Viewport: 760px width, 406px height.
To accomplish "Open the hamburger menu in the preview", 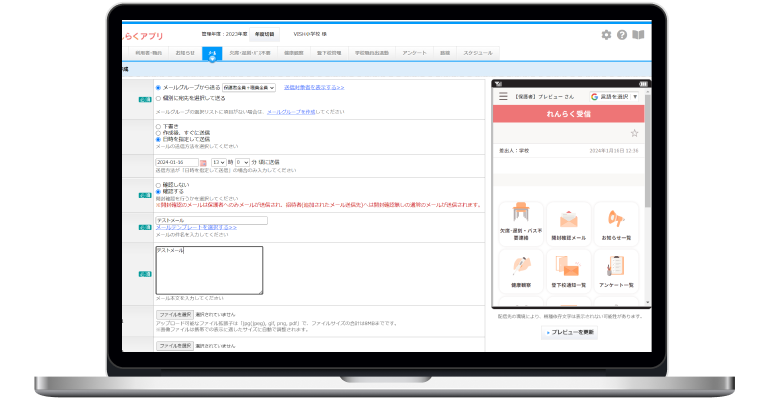I will [x=503, y=96].
